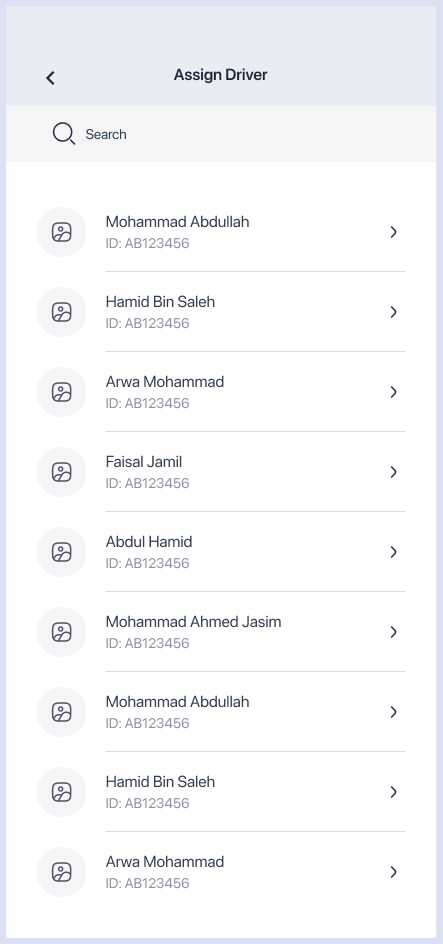Image resolution: width=443 pixels, height=944 pixels.
Task: Focus the Search input field
Action: point(221,134)
